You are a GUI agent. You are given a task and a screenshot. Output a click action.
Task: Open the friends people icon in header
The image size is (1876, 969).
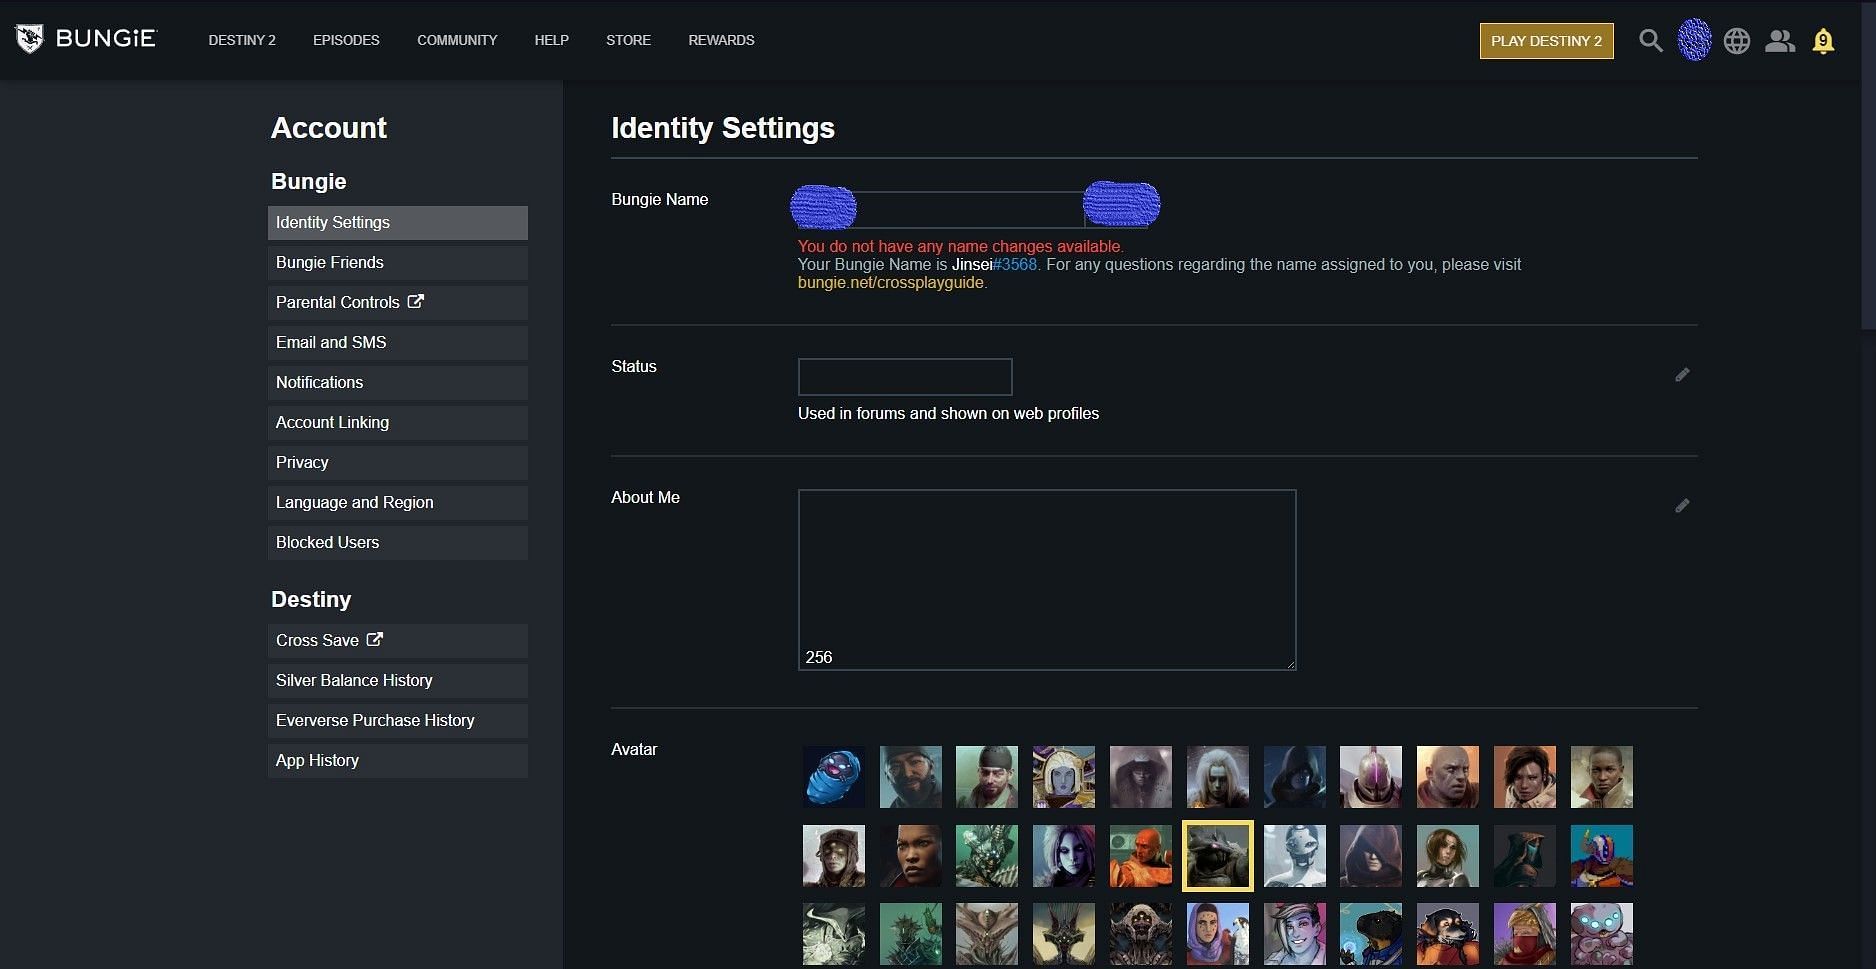[1780, 41]
